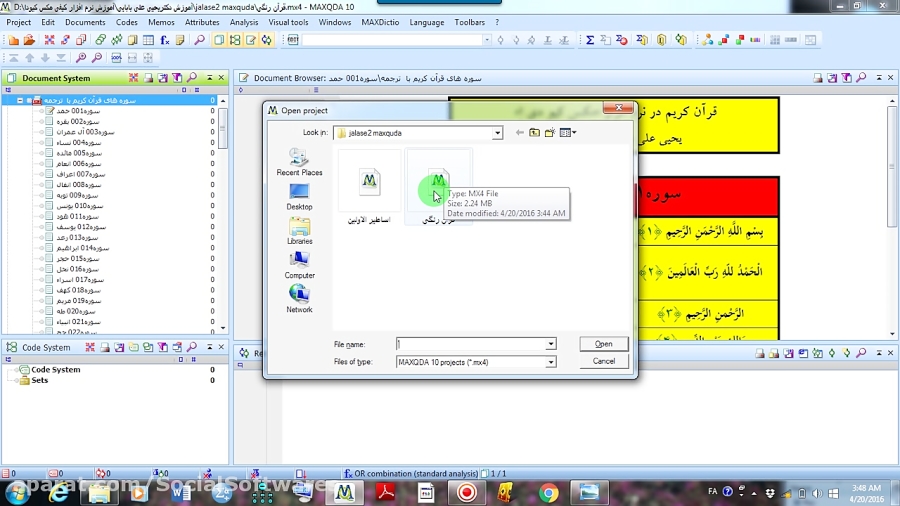Go to Computer in dialog sidebar
This screenshot has width=900, height=506.
point(299,266)
